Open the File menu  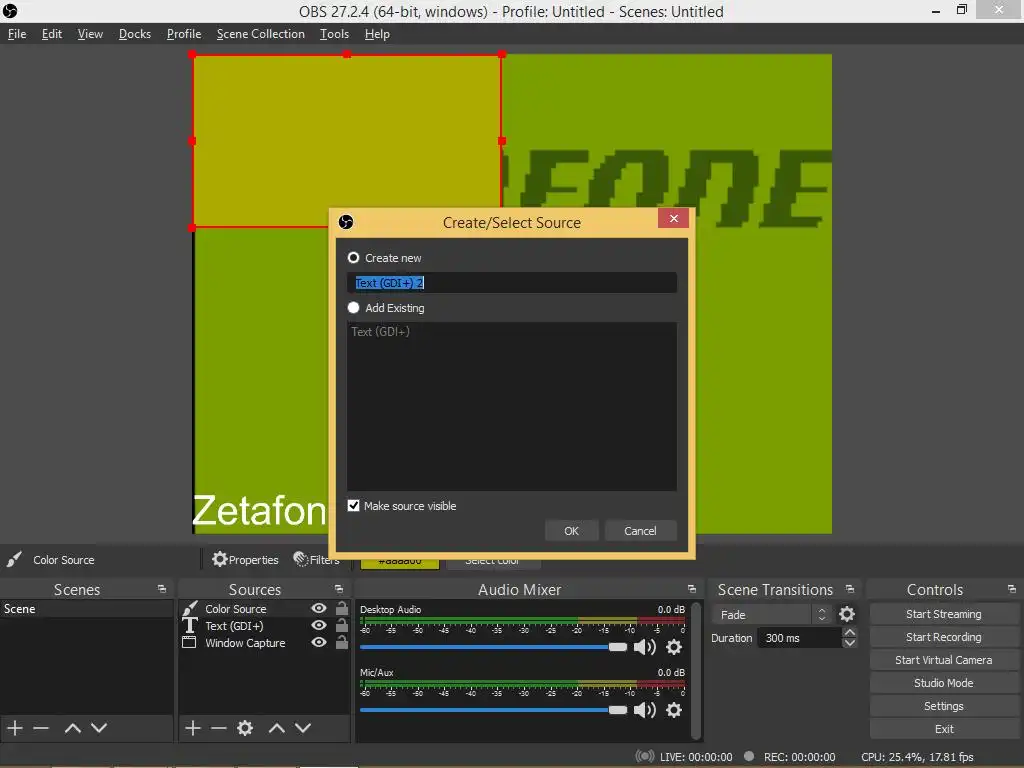[x=17, y=34]
